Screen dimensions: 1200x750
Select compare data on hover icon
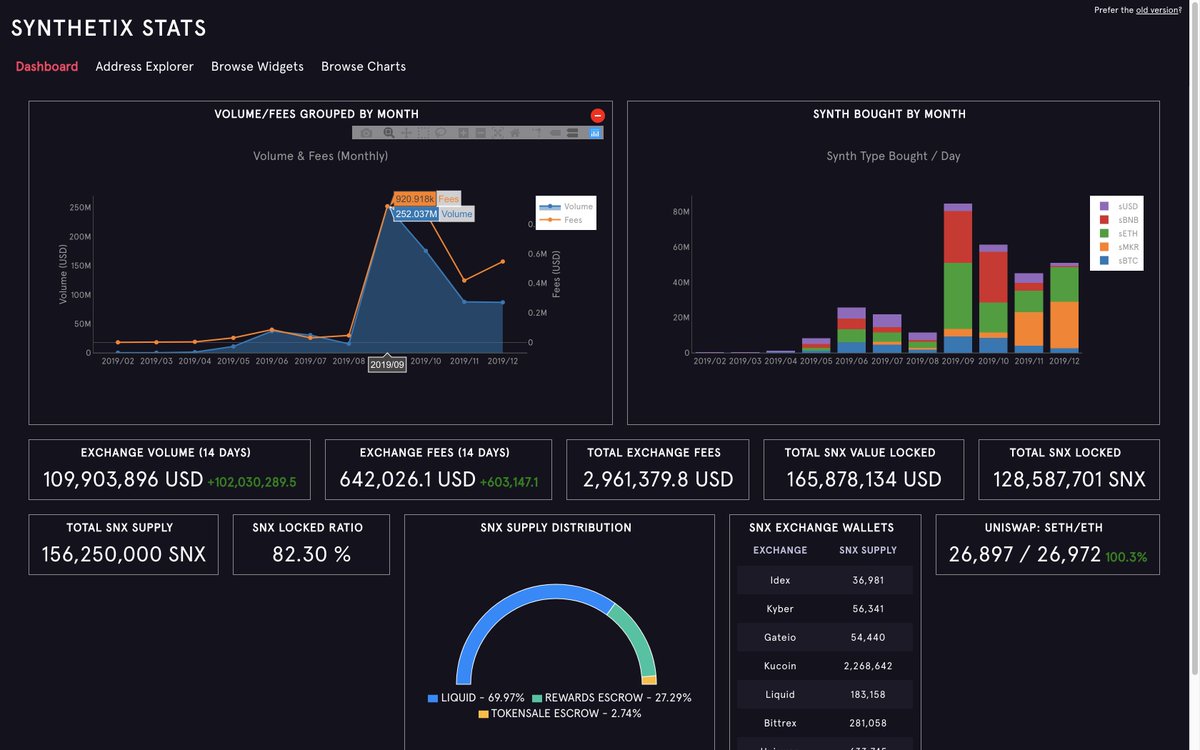pyautogui.click(x=573, y=133)
